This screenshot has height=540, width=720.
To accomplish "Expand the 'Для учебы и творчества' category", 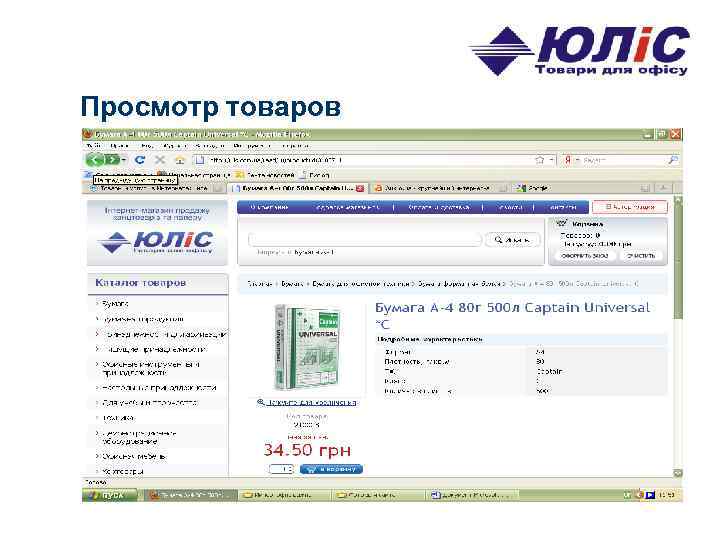I will coord(150,403).
